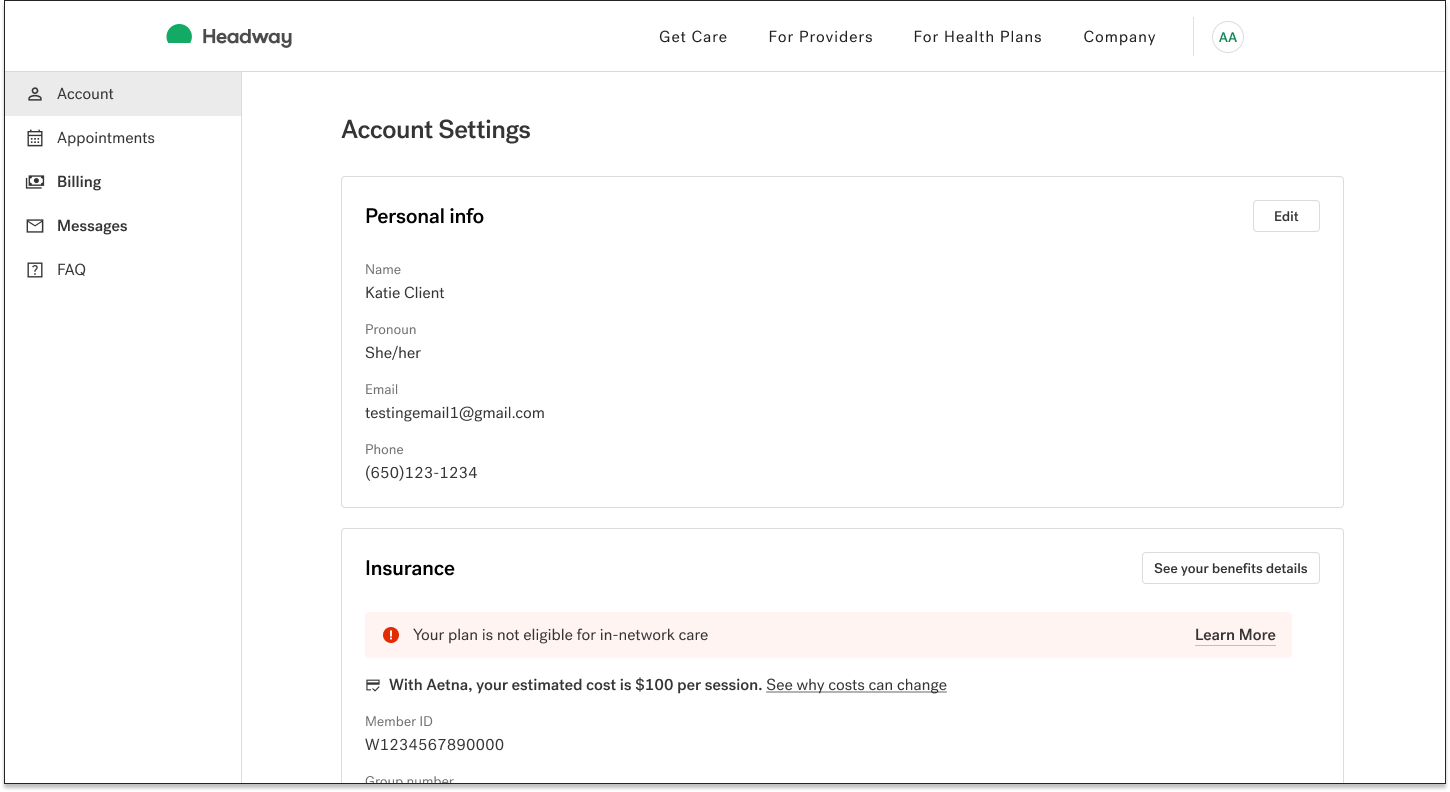
Task: Select the Messages envelope icon
Action: 36,225
